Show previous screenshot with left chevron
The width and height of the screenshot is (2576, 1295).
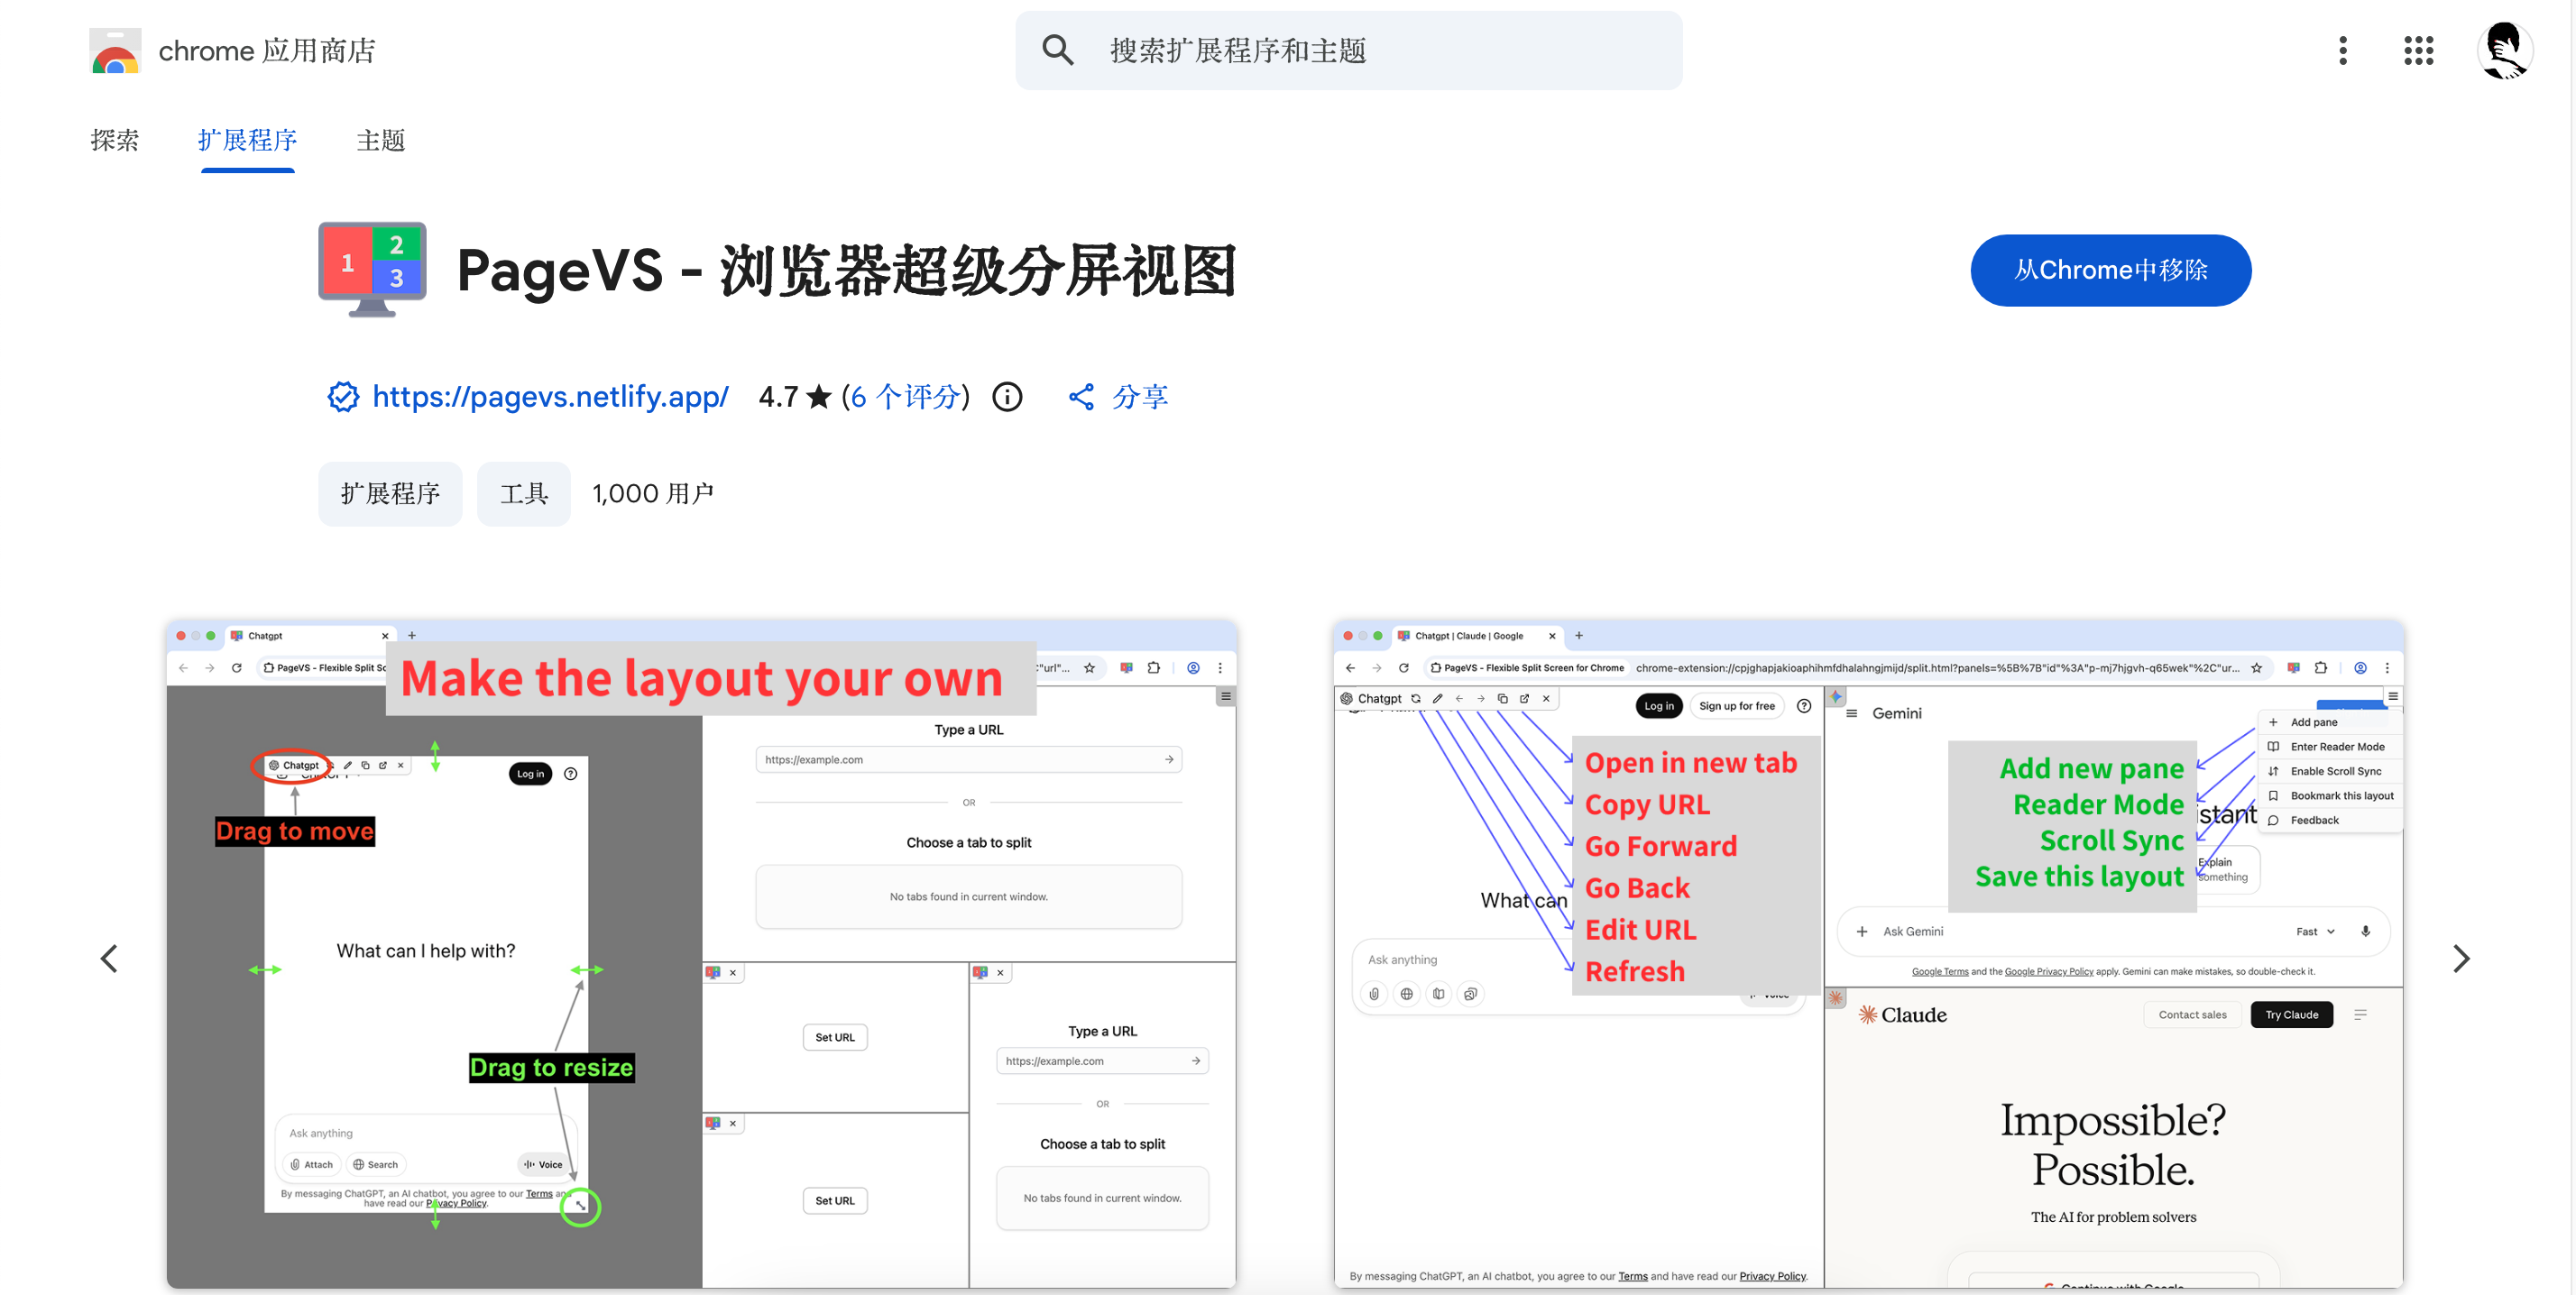pyautogui.click(x=109, y=959)
